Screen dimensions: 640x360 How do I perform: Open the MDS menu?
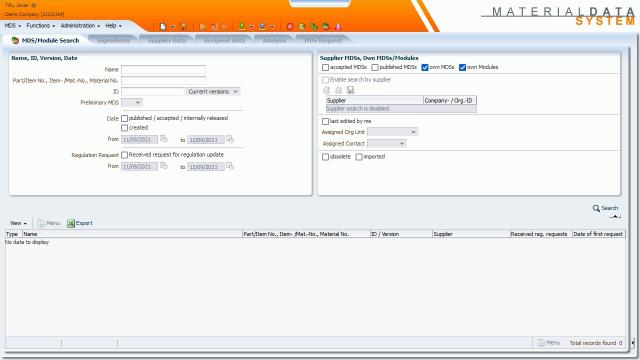[13, 26]
